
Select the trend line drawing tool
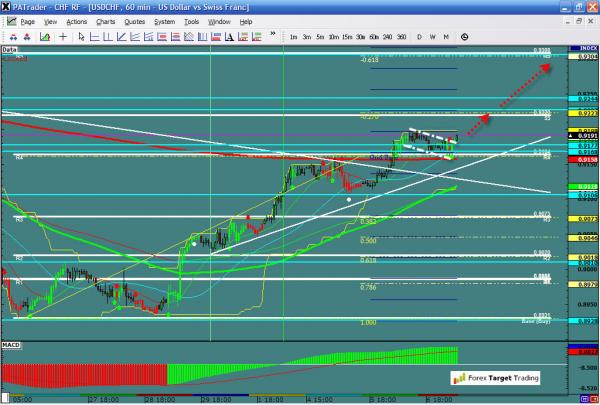pyautogui.click(x=121, y=37)
